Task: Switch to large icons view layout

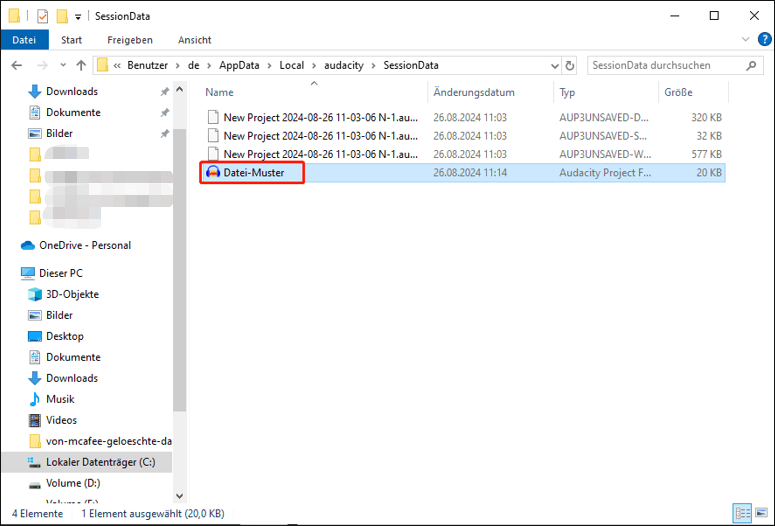Action: point(762,513)
